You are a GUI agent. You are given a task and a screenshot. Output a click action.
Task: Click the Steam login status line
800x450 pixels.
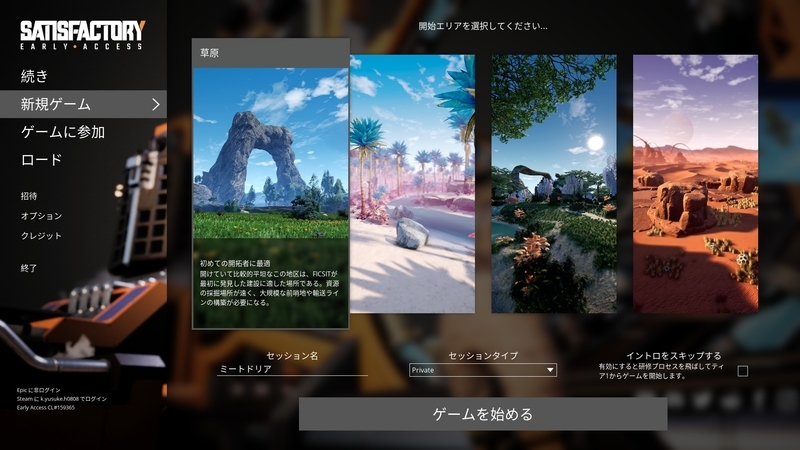62,399
